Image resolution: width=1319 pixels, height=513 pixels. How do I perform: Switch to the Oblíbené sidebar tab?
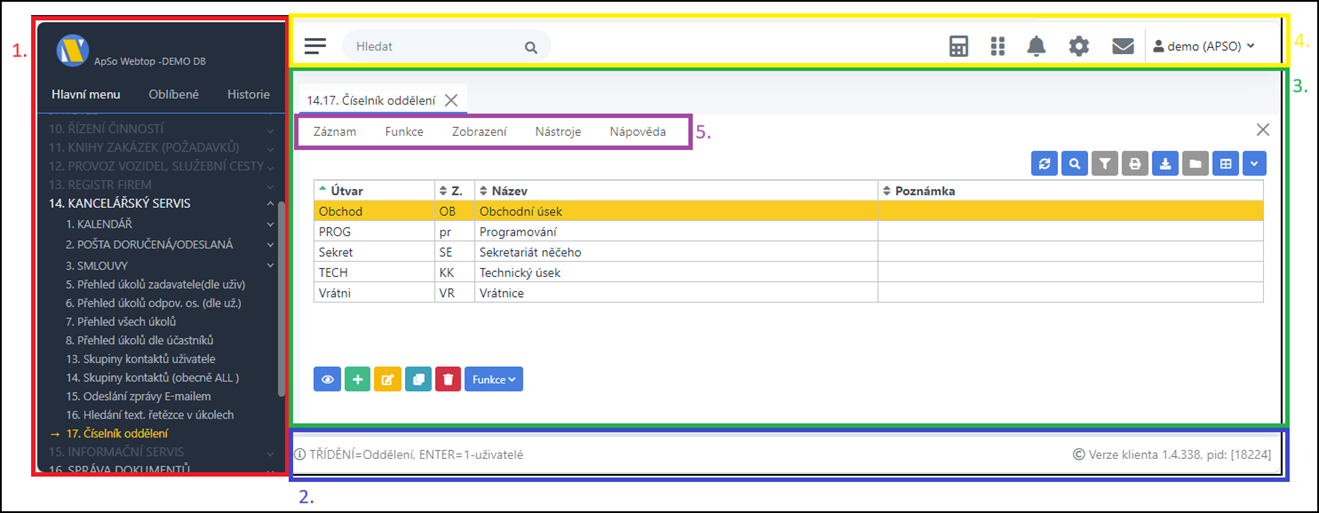(x=173, y=94)
